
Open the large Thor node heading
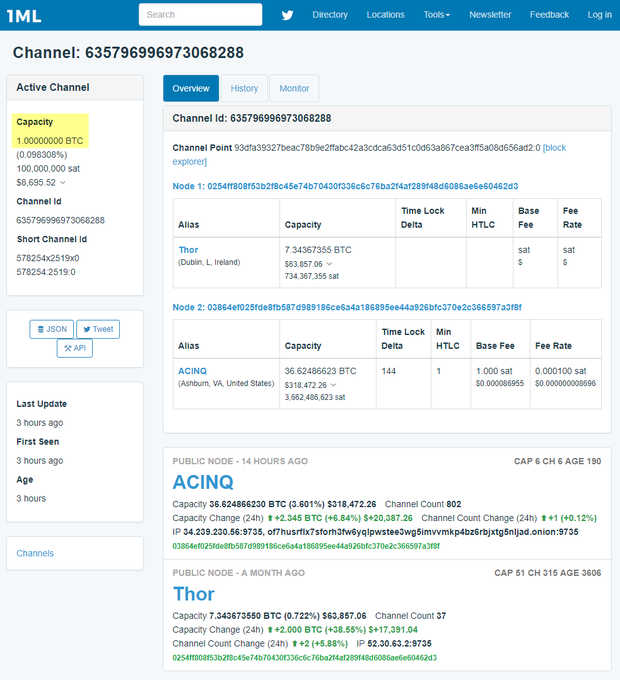click(194, 594)
